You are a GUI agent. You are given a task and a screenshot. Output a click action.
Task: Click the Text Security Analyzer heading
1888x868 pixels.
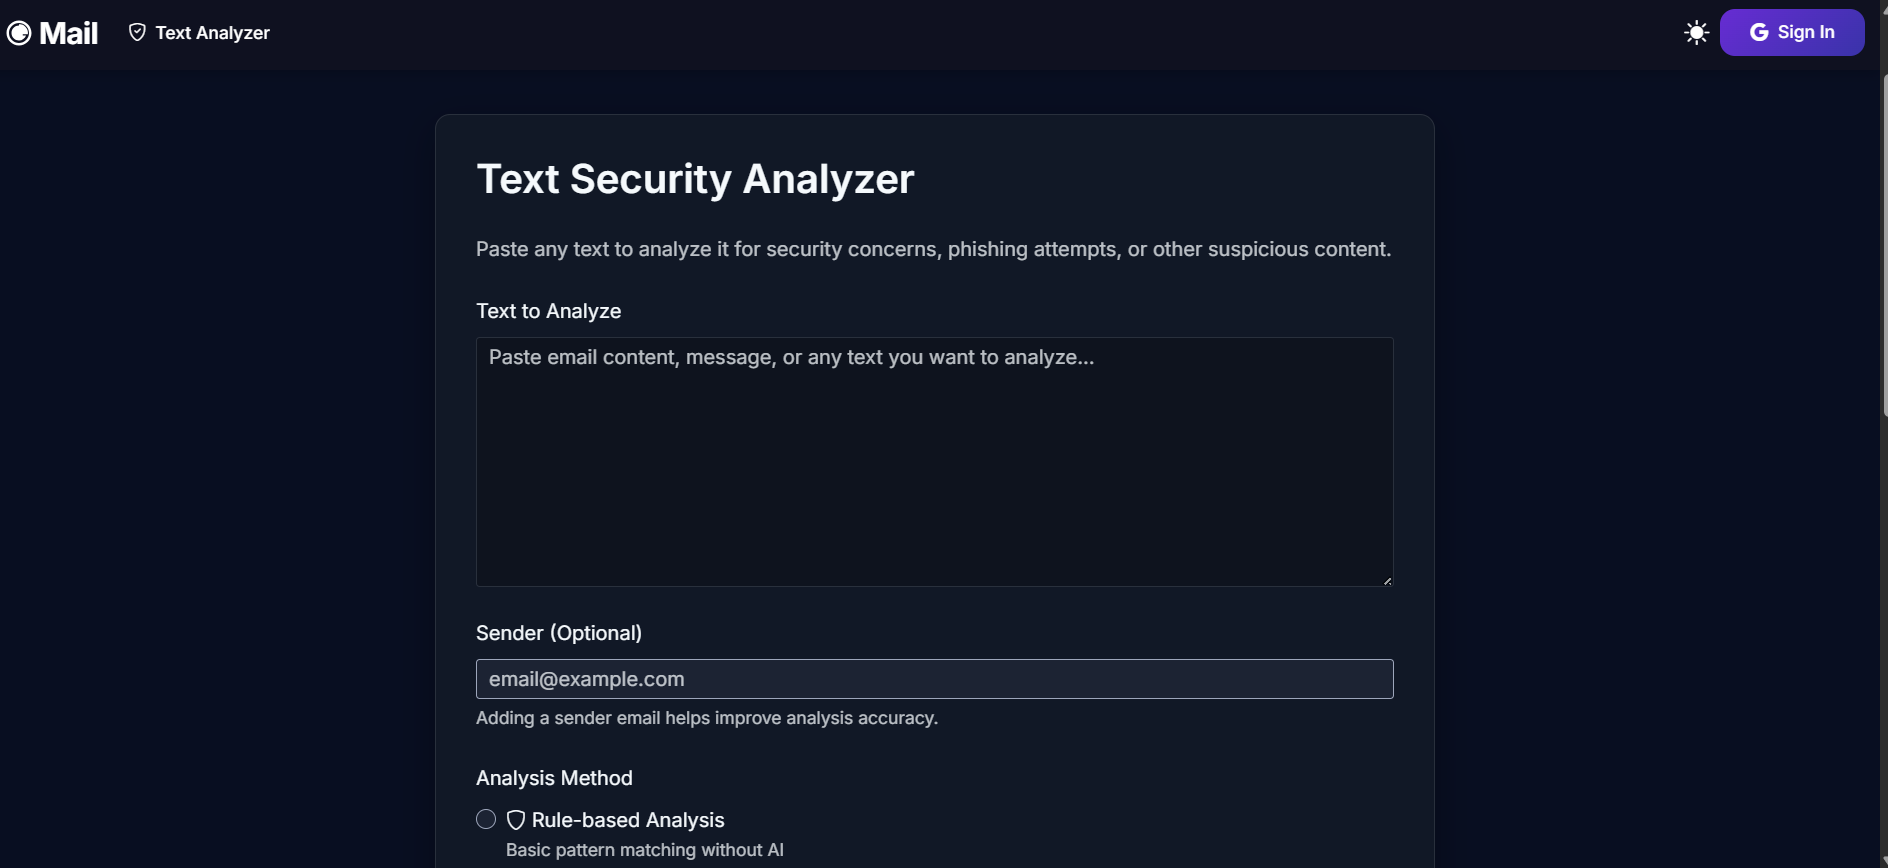click(x=695, y=179)
